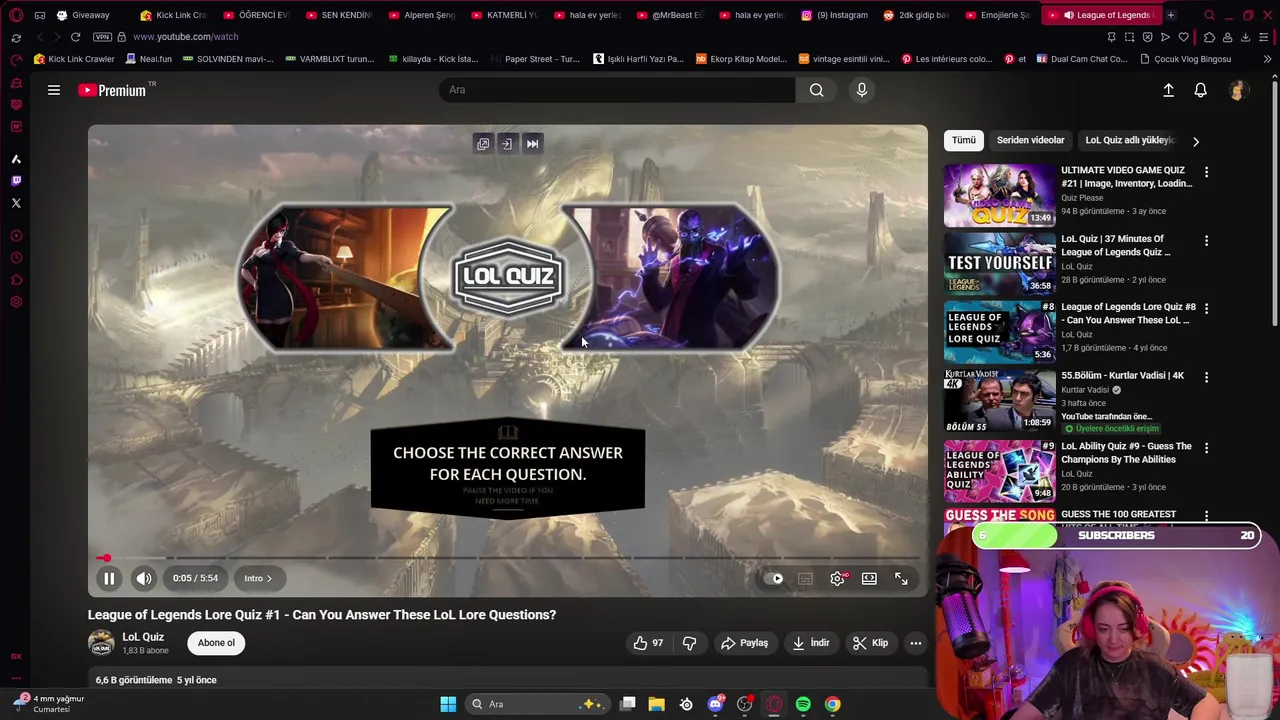This screenshot has height=720, width=1280.
Task: Open the Twitch icon in Opera sidebar
Action: (16, 181)
